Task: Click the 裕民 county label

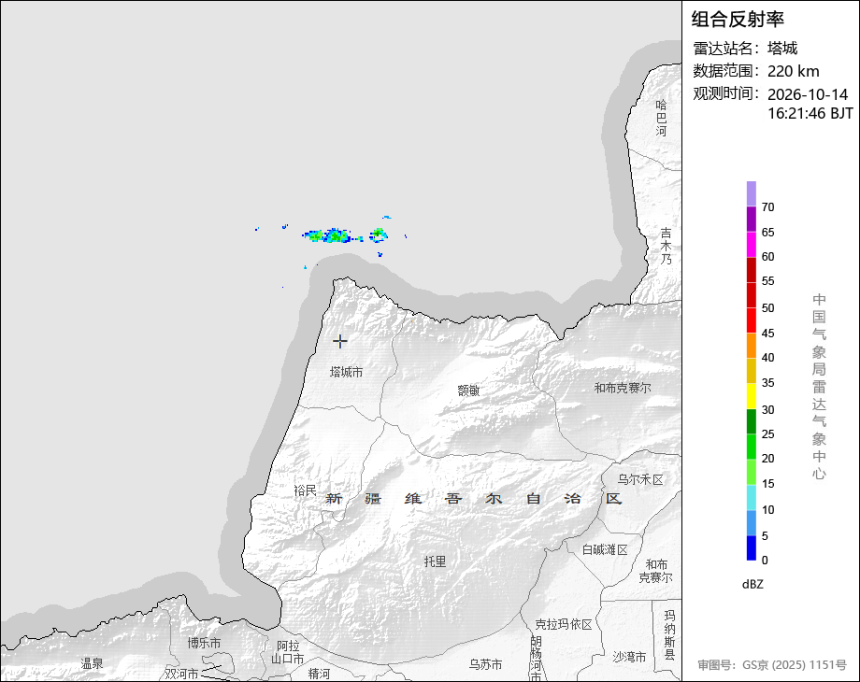Action: 305,491
